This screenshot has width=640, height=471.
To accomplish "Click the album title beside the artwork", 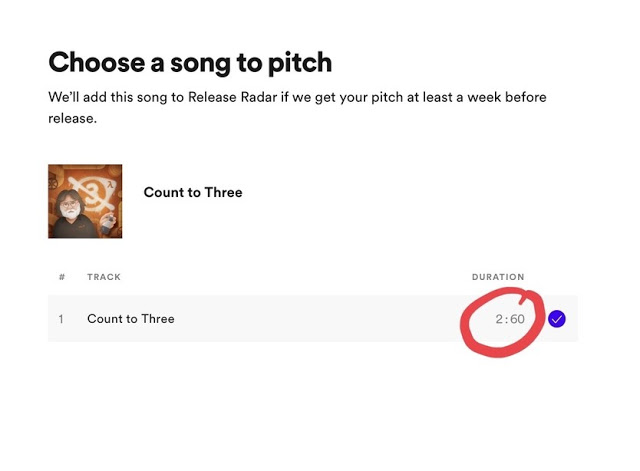I will click(193, 192).
